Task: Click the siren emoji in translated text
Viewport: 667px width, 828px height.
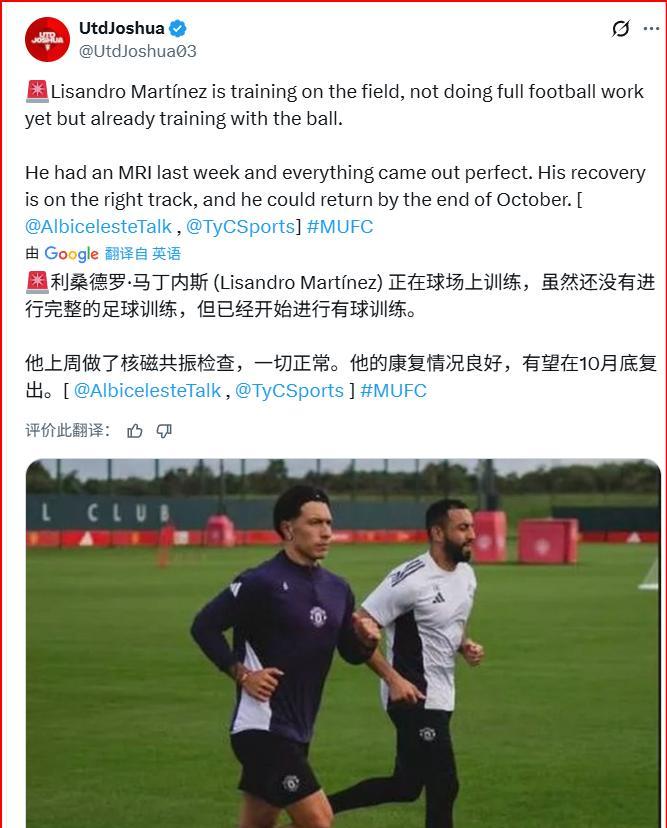Action: coord(37,282)
